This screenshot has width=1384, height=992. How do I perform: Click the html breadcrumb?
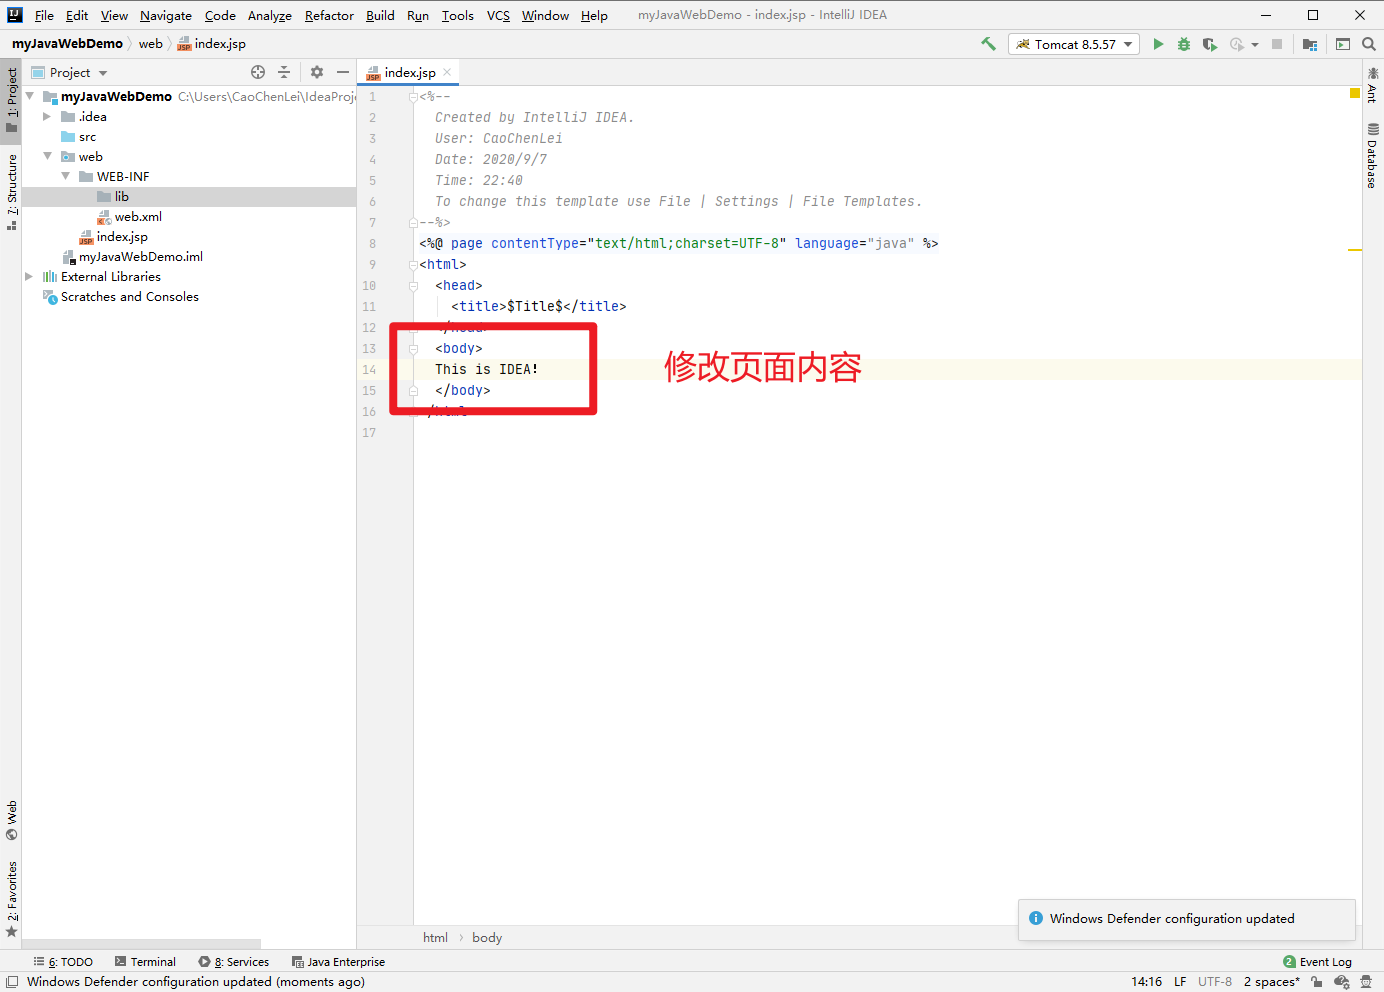tap(435, 937)
